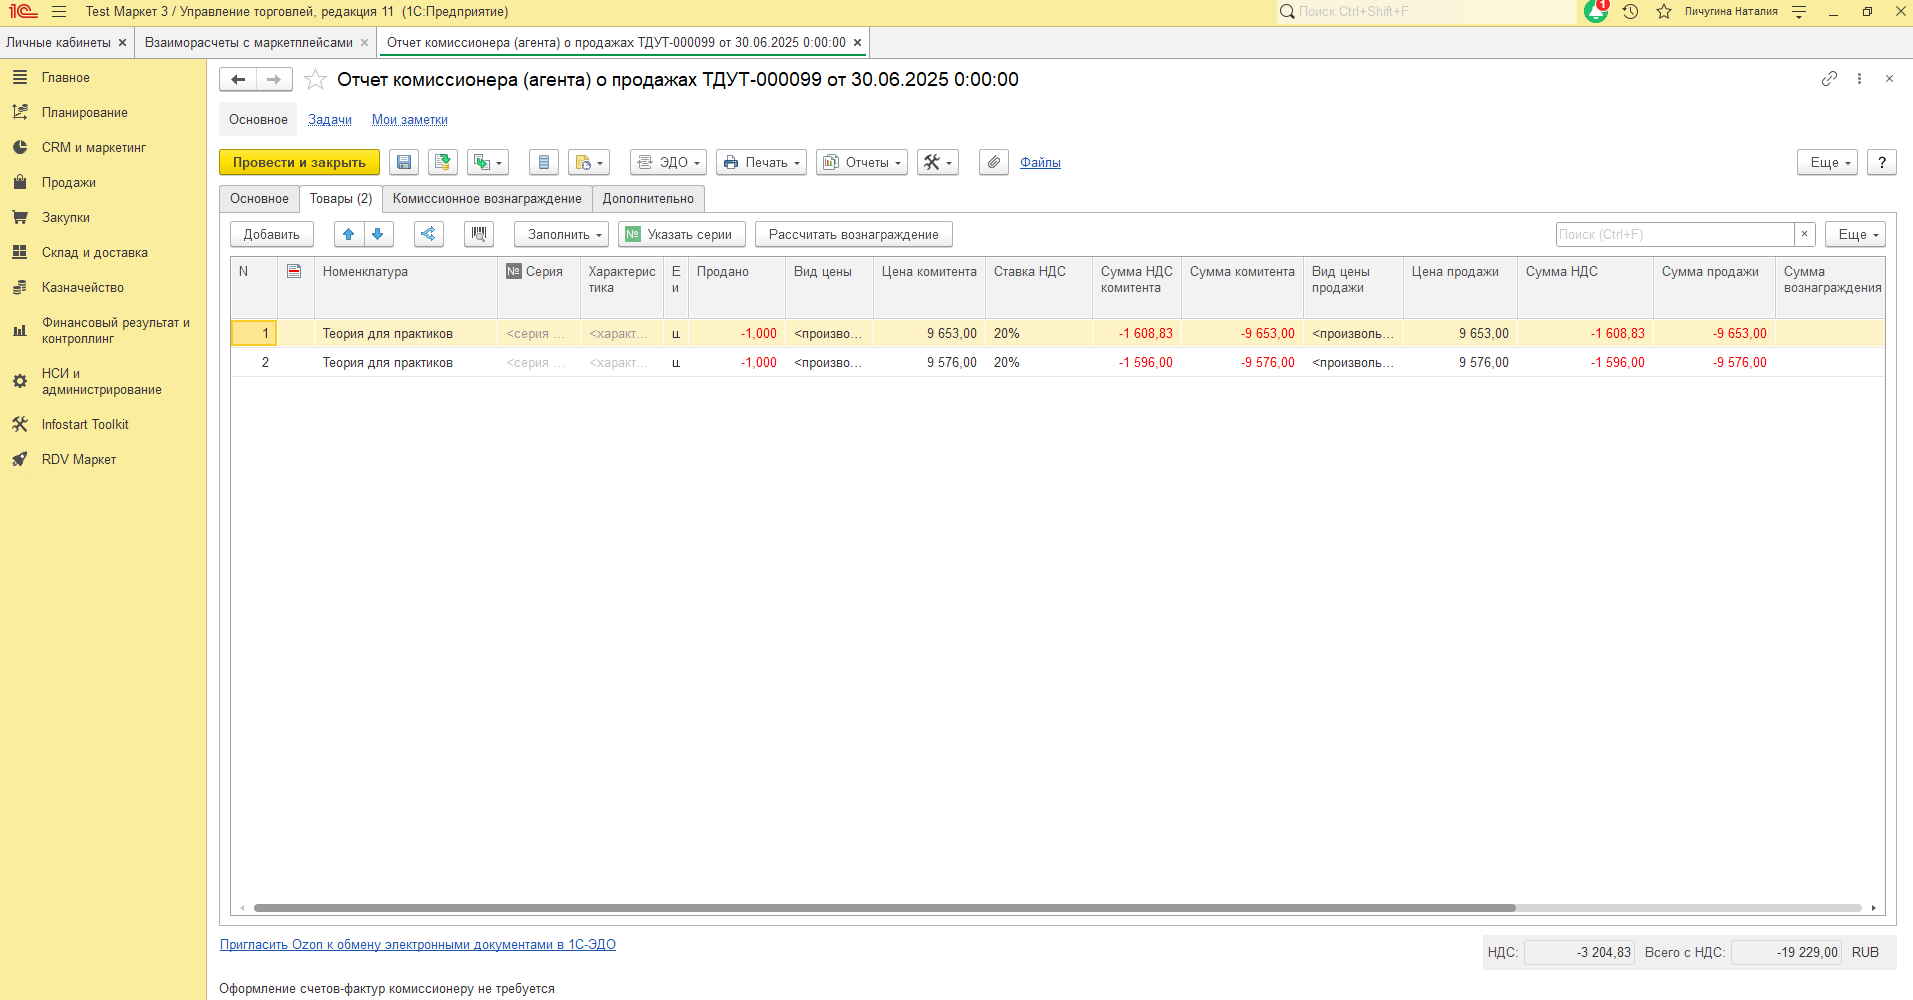Move the row up with the up arrow

coord(348,234)
